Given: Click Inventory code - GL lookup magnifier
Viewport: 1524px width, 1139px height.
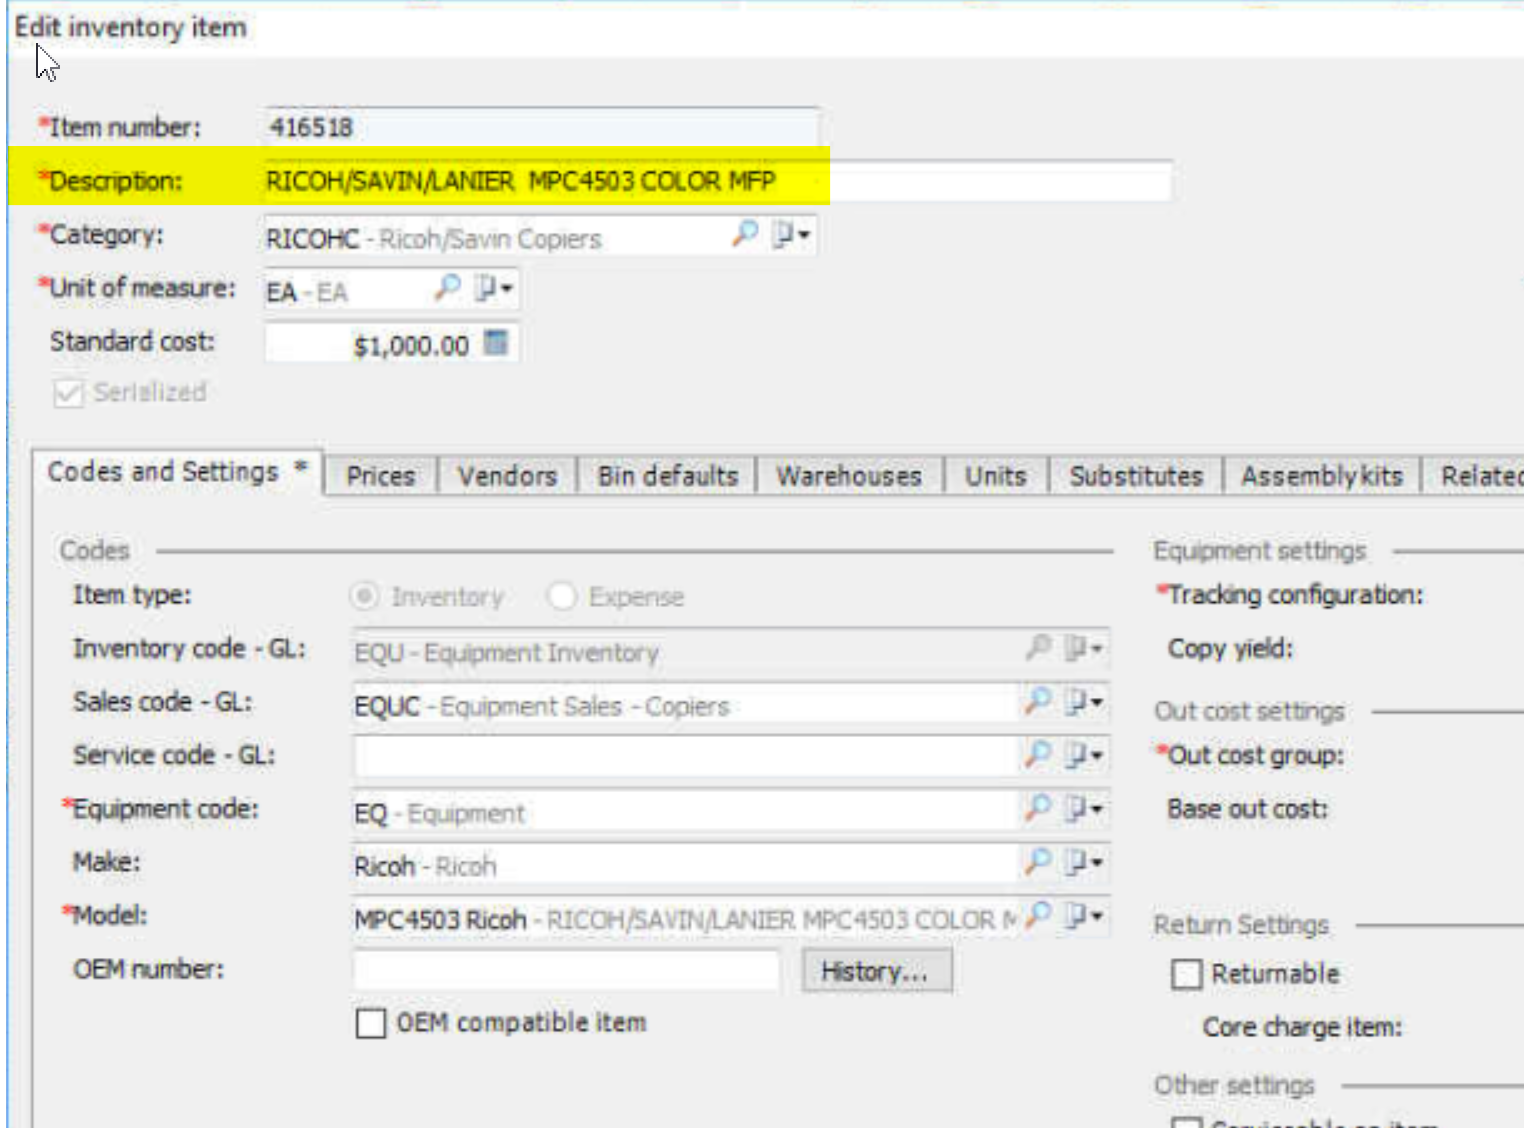Looking at the screenshot, I should click(x=1039, y=647).
